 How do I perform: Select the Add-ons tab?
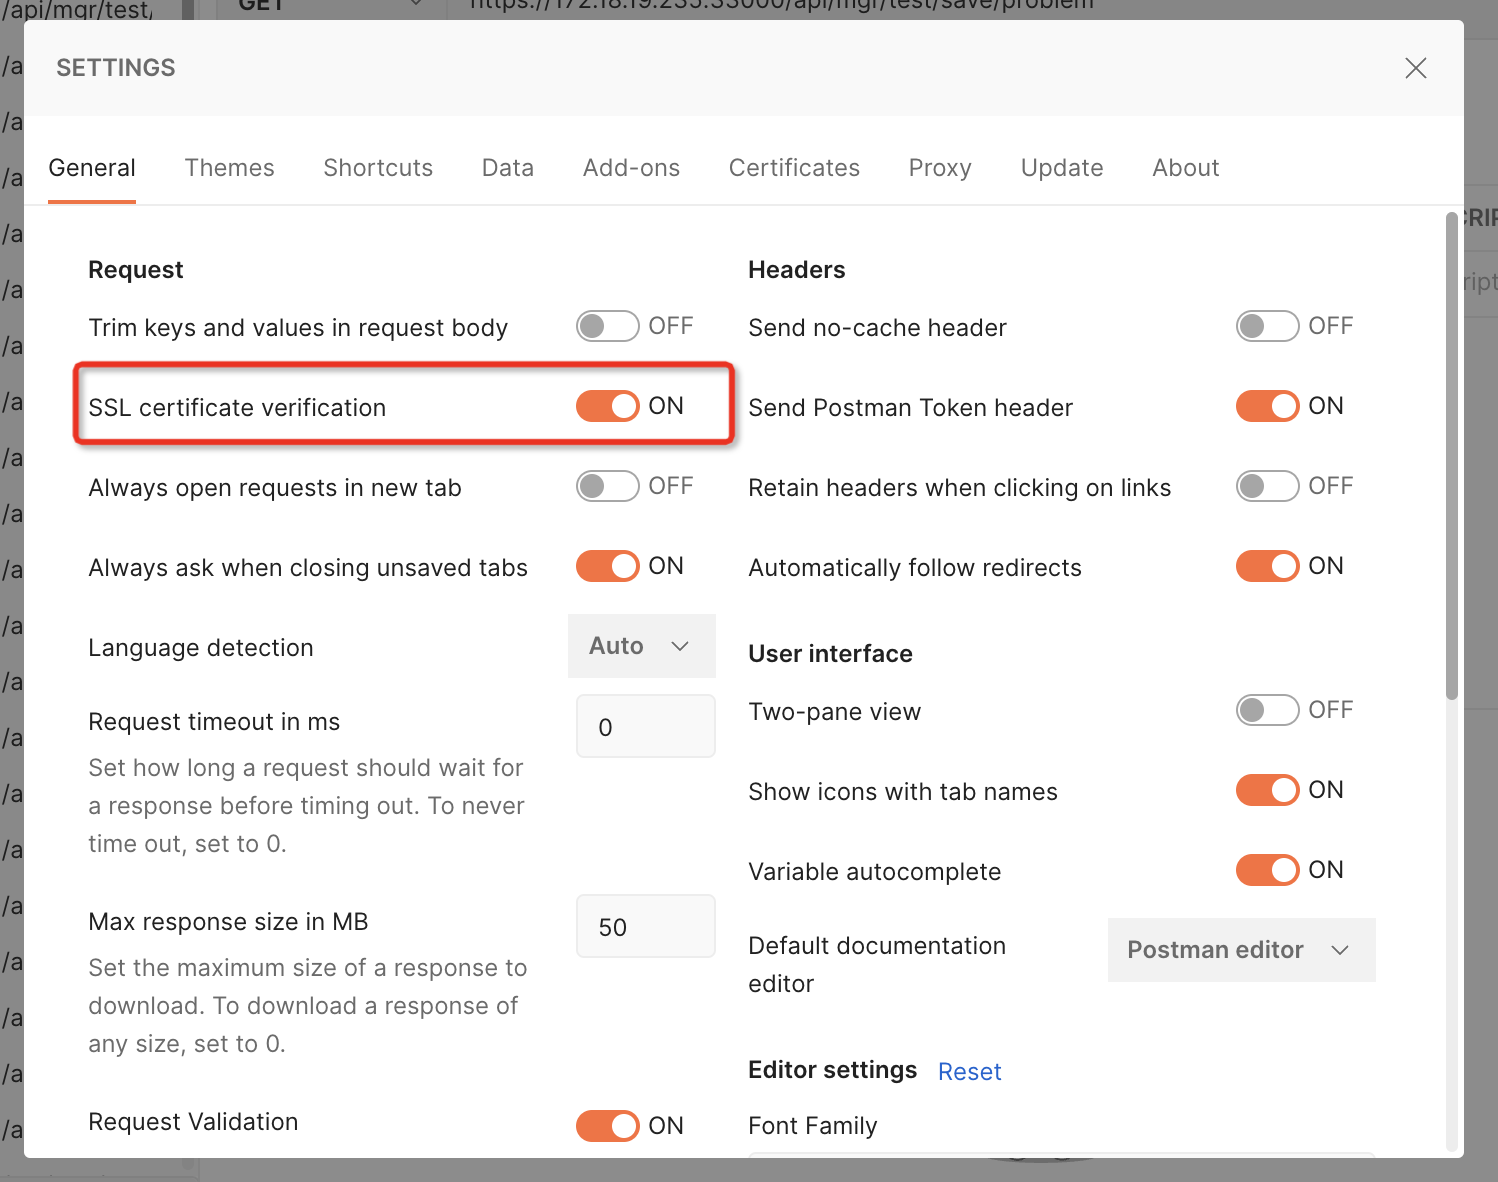coord(631,168)
